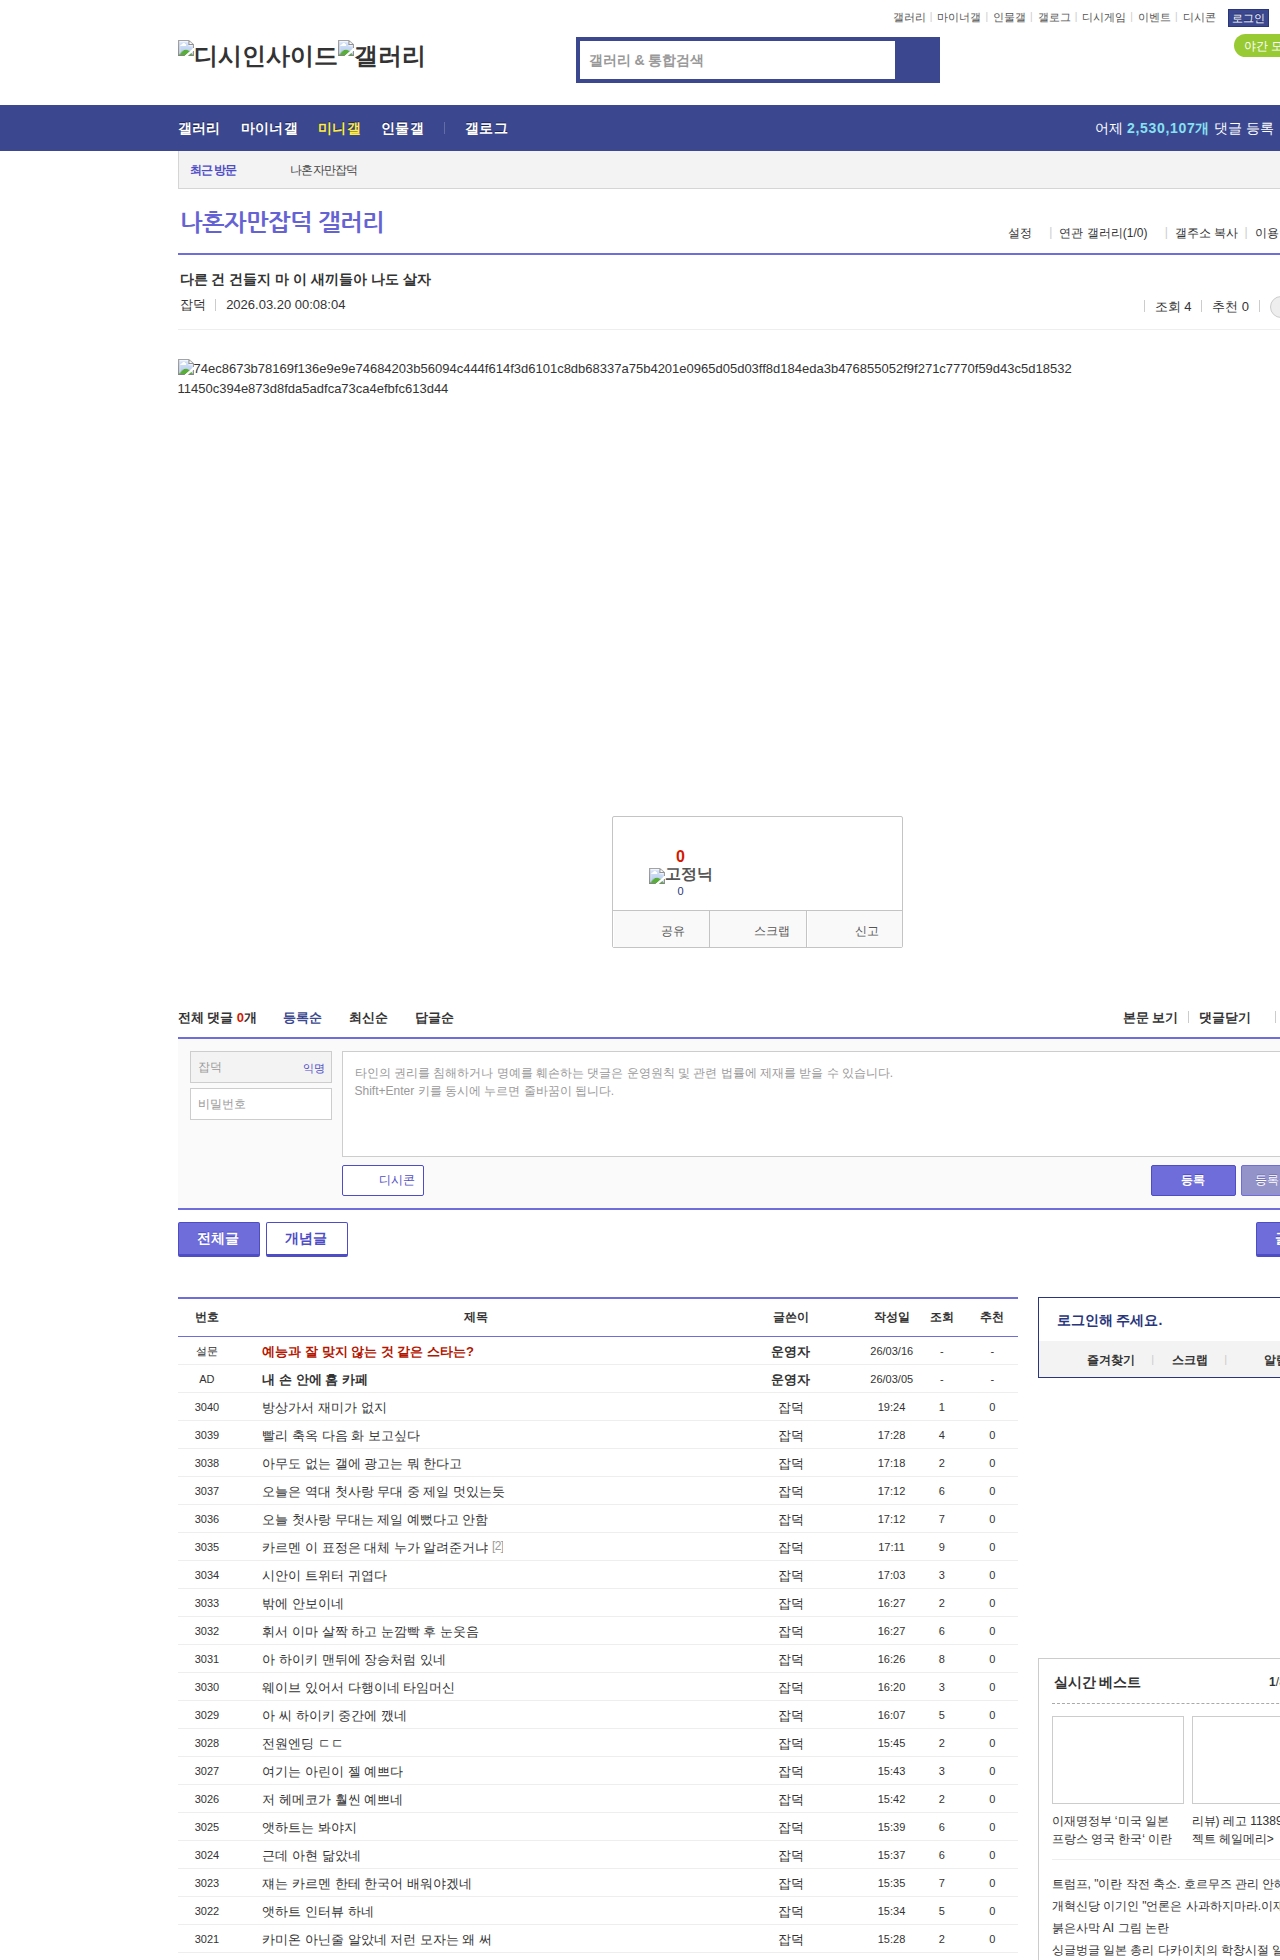This screenshot has width=1280, height=1960.
Task: Open post 빨리 축옥 다음 화 보고싶다
Action: click(x=341, y=1435)
